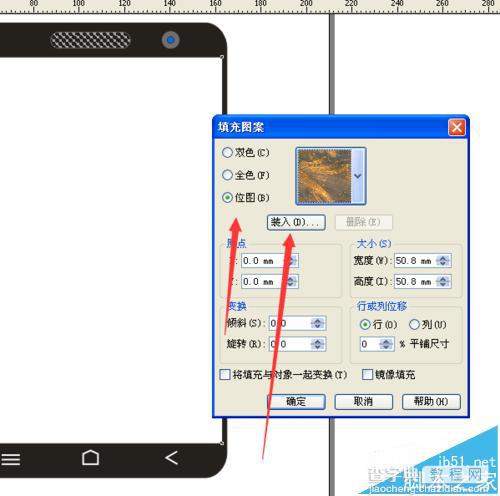
Task: Click the 旋转 rotate spinner arrows
Action: click(318, 344)
